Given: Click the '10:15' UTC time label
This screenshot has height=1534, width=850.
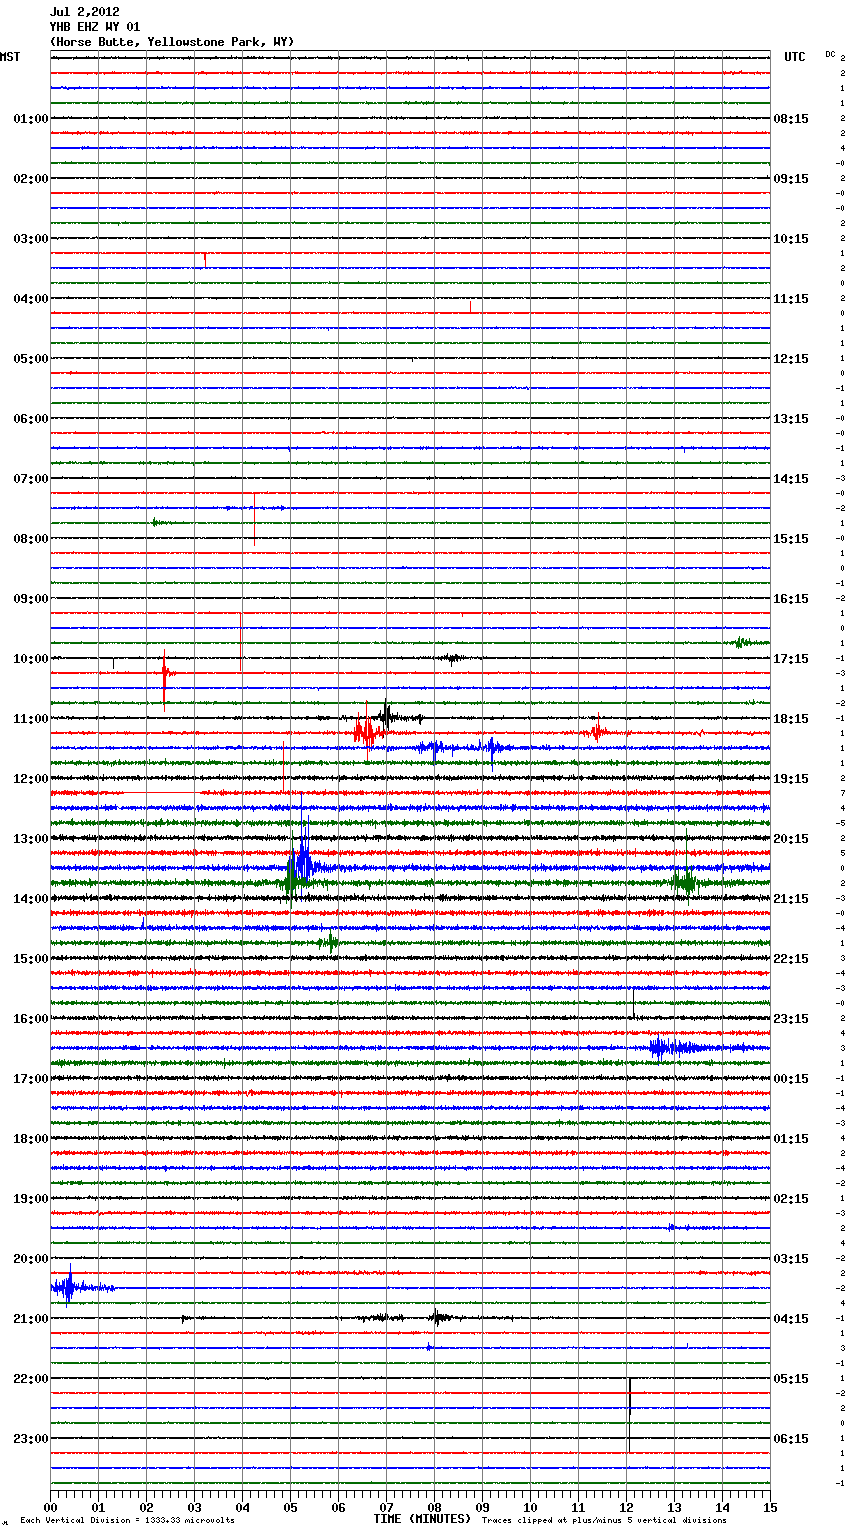Looking at the screenshot, I should point(791,239).
